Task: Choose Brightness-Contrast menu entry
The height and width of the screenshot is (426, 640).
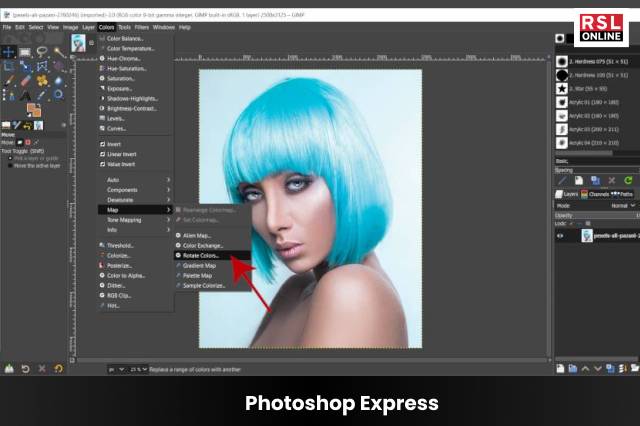Action: coord(135,109)
